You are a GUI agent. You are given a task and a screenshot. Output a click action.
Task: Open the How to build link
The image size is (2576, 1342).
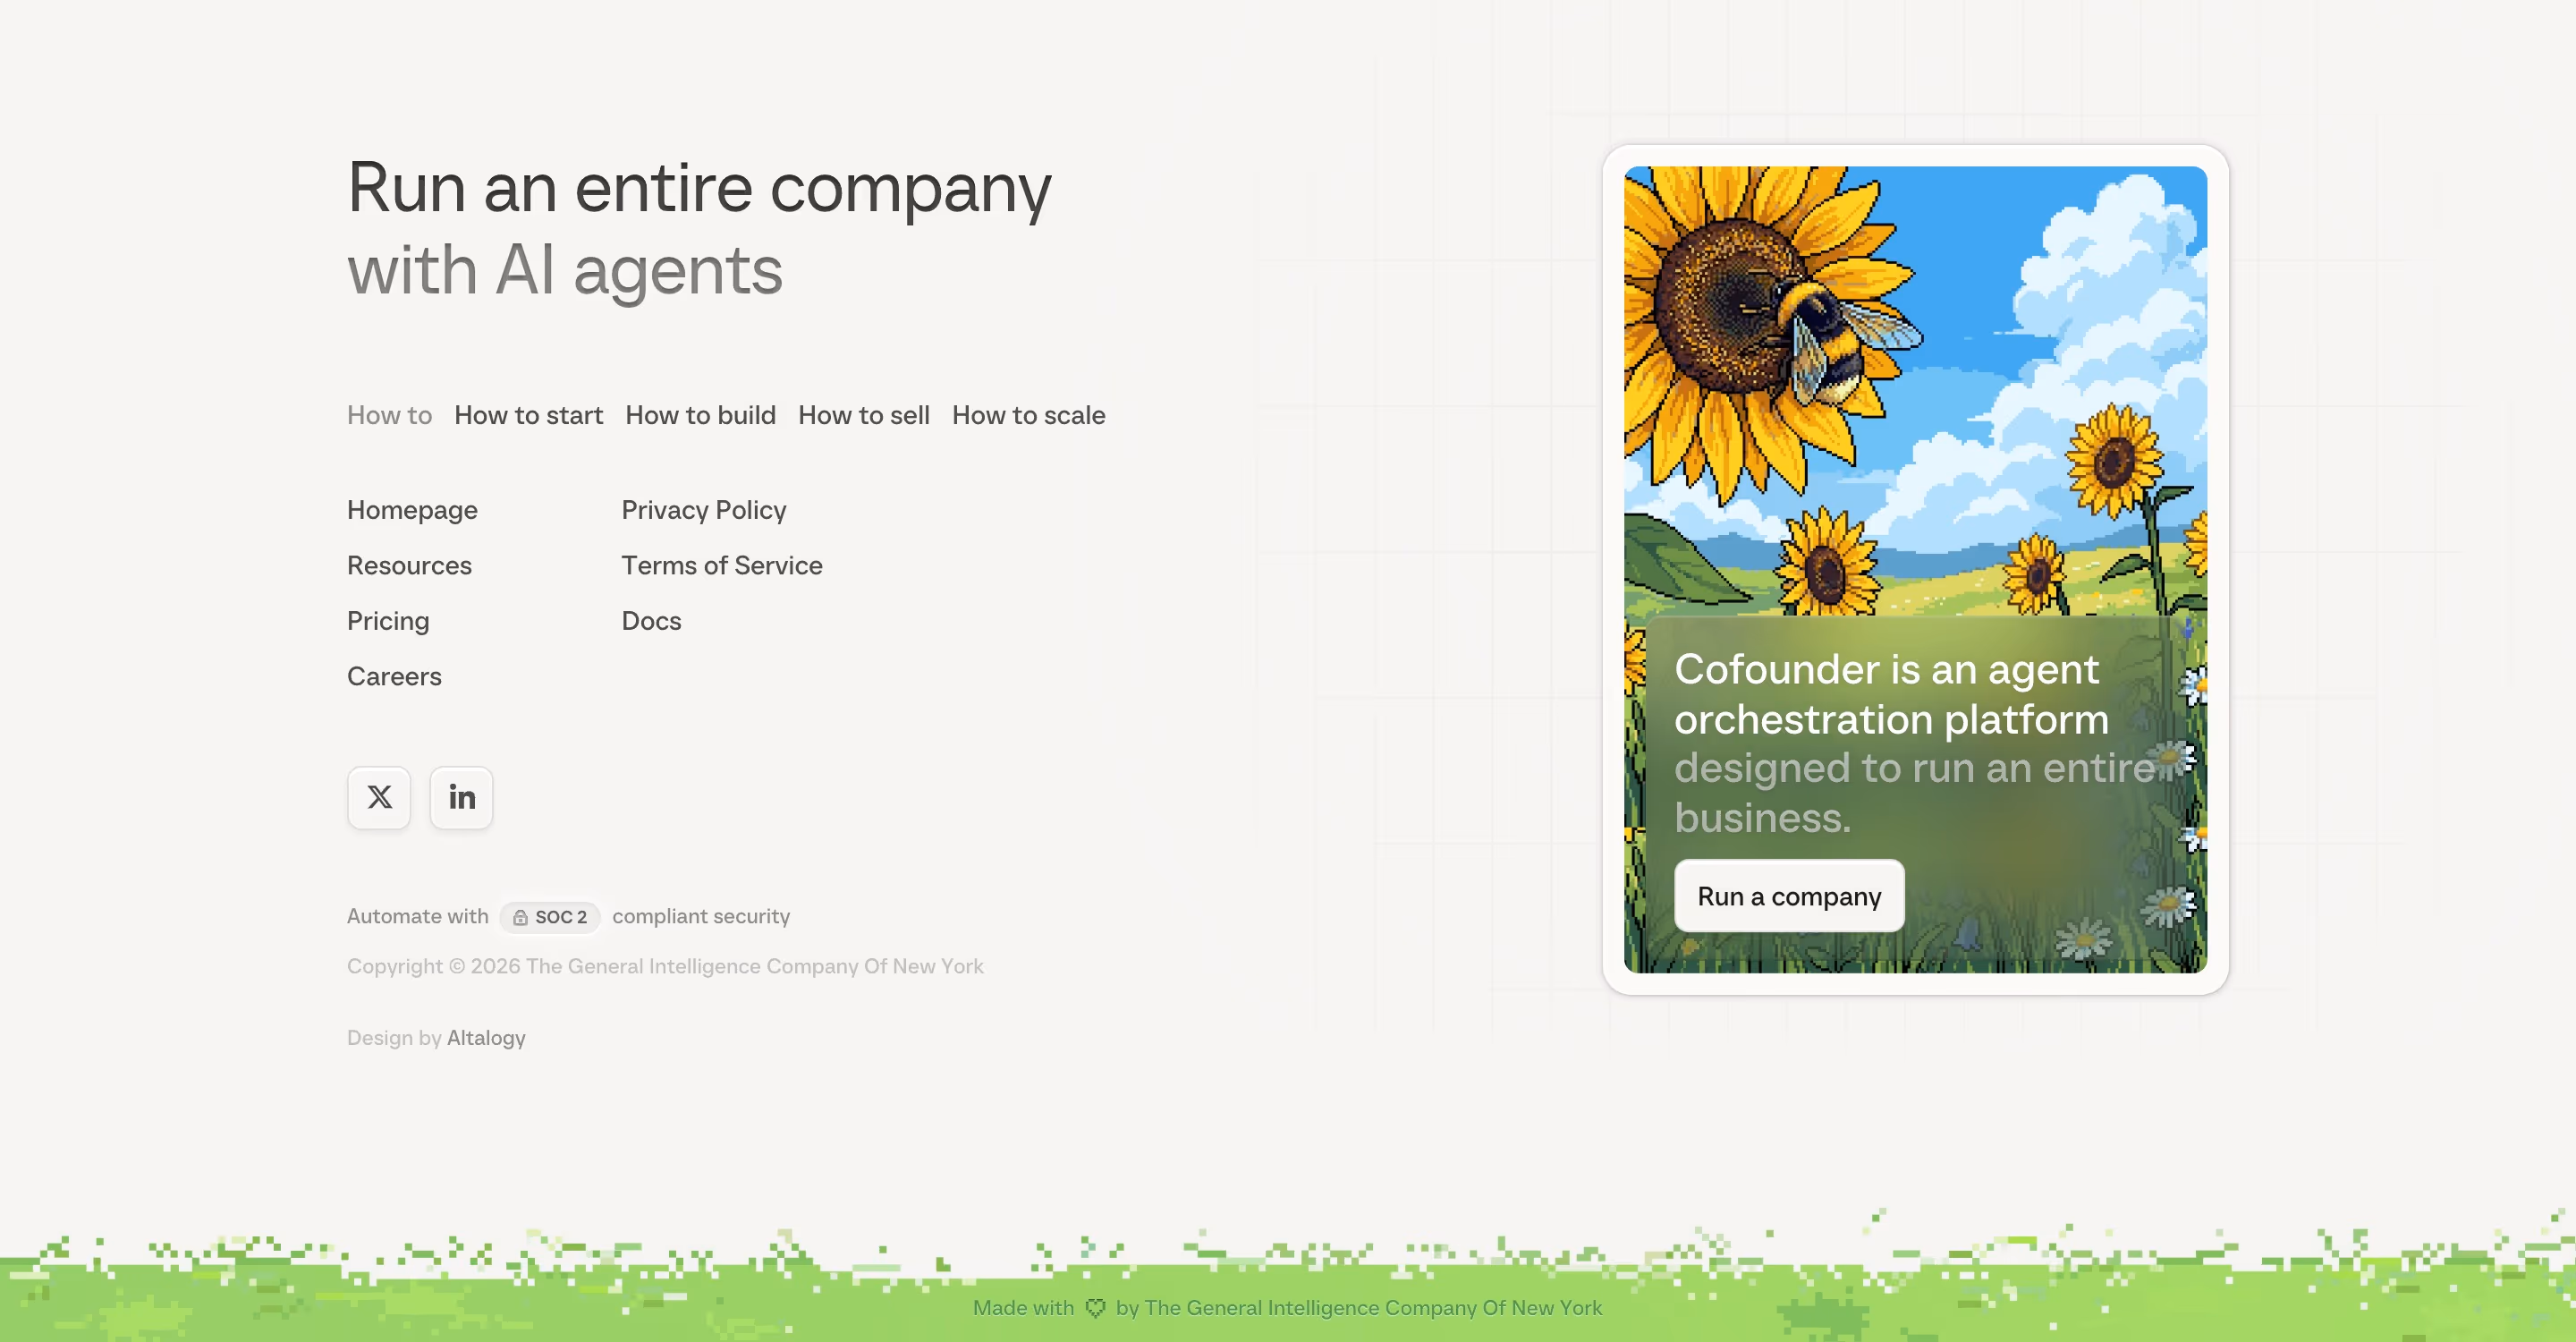pyautogui.click(x=700, y=415)
